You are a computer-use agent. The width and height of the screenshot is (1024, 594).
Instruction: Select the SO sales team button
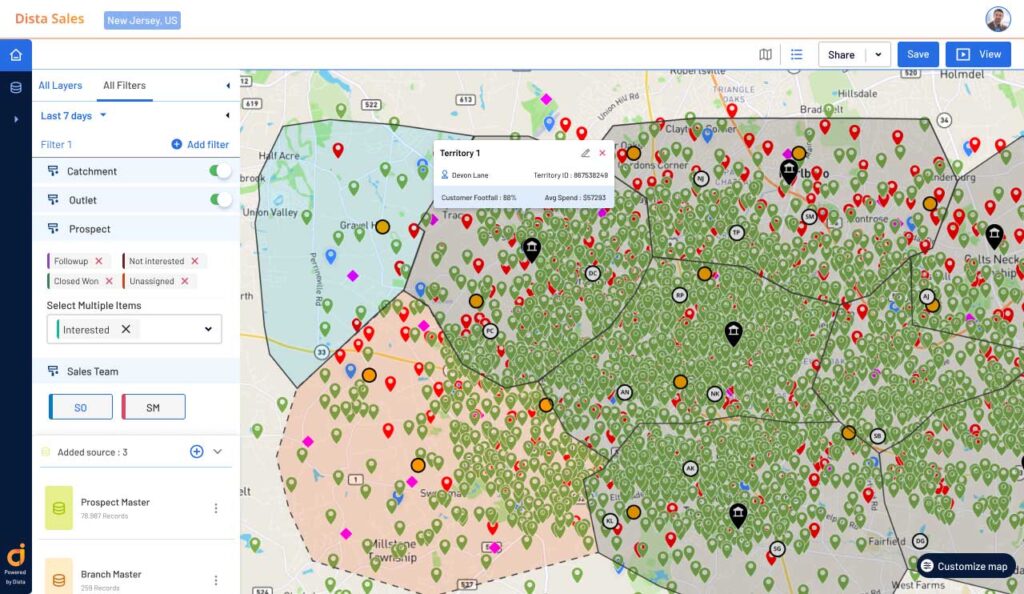tap(81, 407)
